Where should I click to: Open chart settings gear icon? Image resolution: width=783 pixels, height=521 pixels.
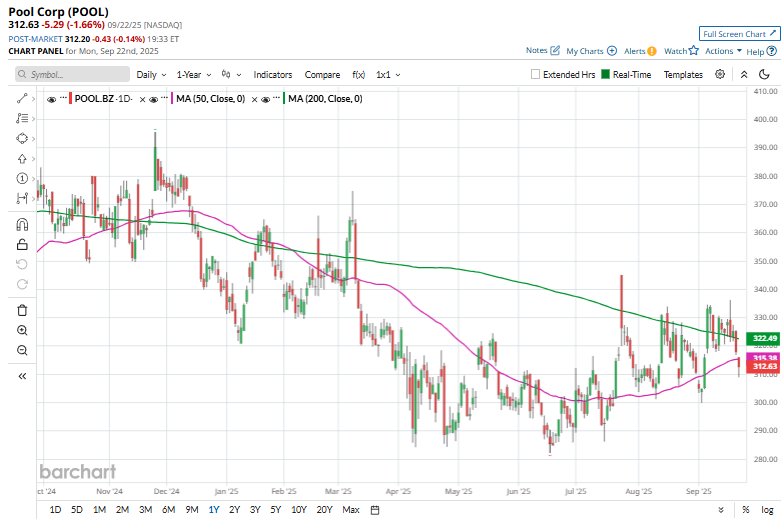(720, 74)
